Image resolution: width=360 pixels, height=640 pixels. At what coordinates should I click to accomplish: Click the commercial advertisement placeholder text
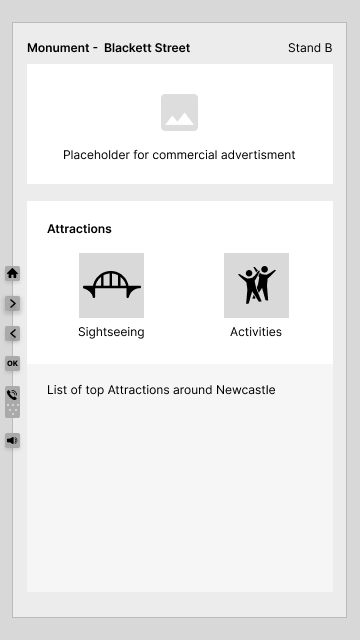179,155
